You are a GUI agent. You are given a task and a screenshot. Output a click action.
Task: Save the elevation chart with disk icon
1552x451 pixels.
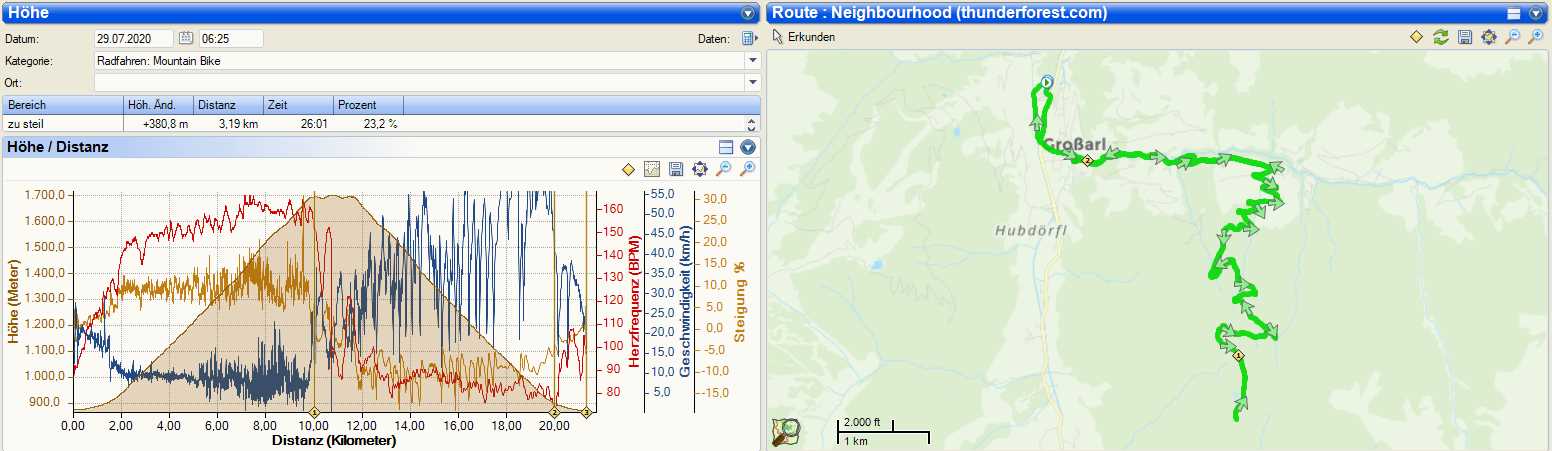676,169
